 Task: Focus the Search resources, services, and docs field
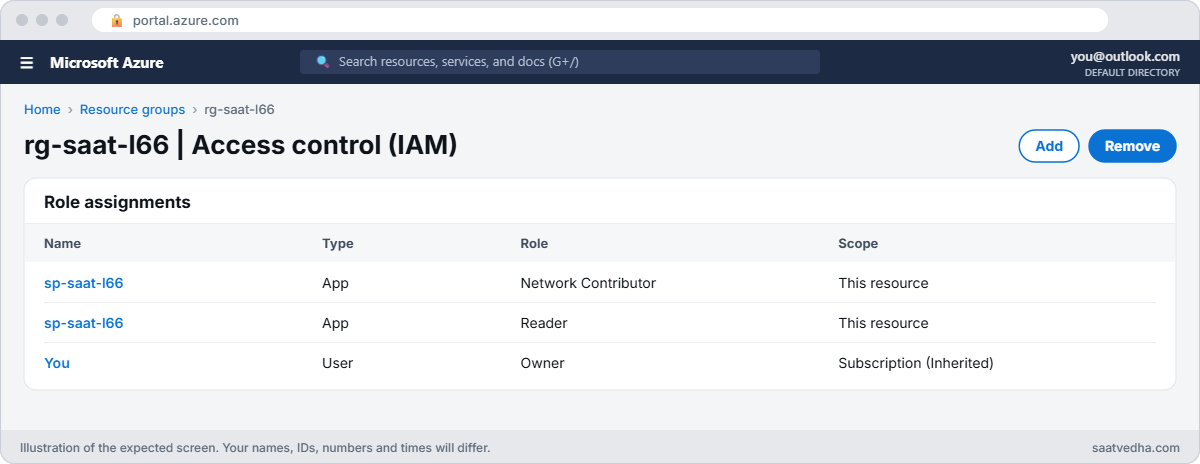coord(560,62)
